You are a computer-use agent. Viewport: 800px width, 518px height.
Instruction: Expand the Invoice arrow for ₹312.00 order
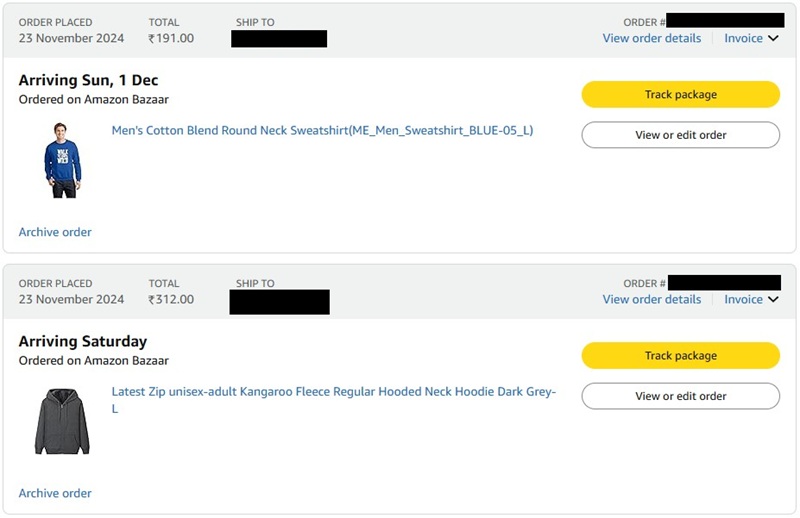pos(772,300)
